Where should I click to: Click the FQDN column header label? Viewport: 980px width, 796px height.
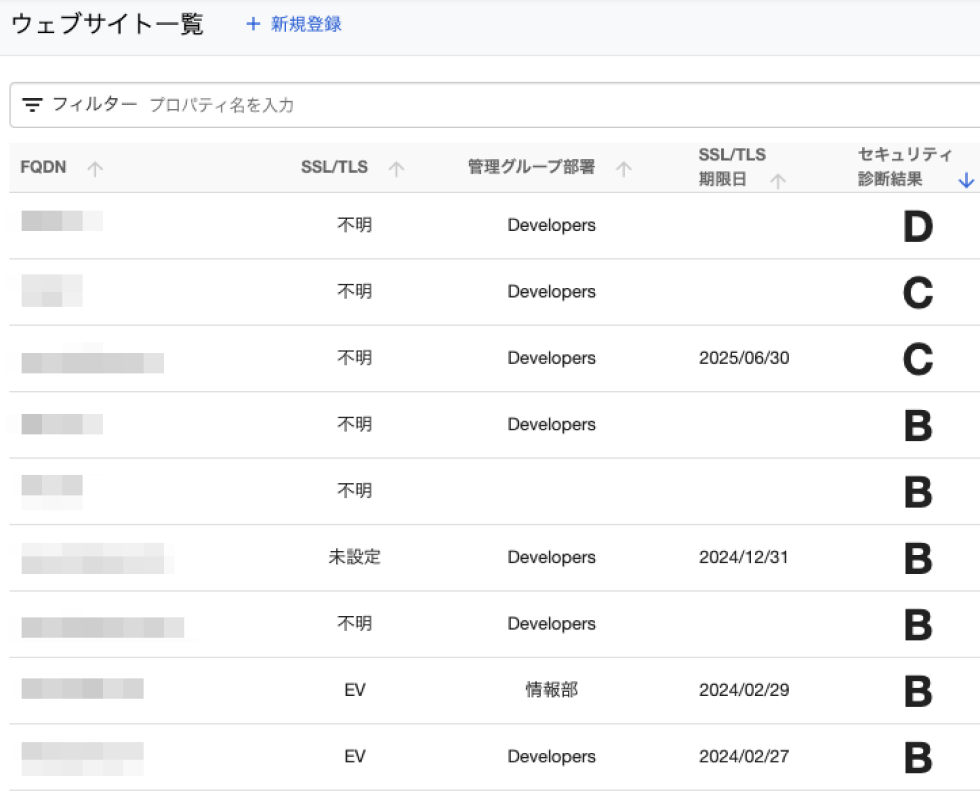(x=43, y=167)
